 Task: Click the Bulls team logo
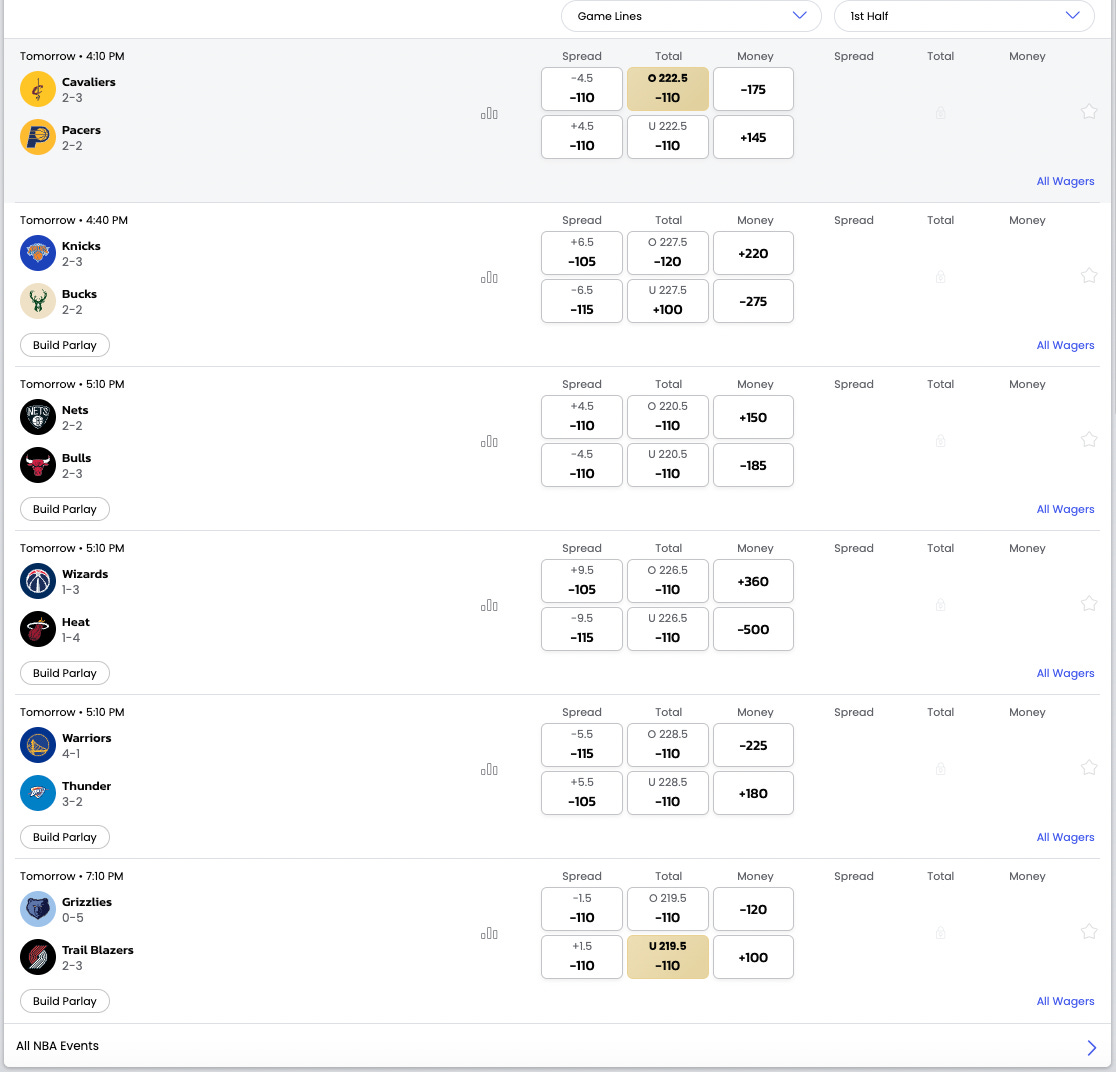tap(38, 465)
